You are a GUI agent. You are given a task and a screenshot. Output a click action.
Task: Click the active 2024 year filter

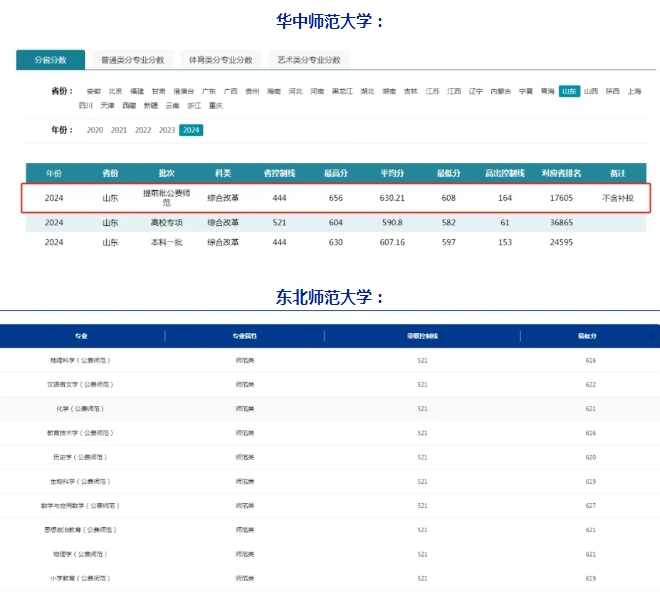click(x=191, y=130)
